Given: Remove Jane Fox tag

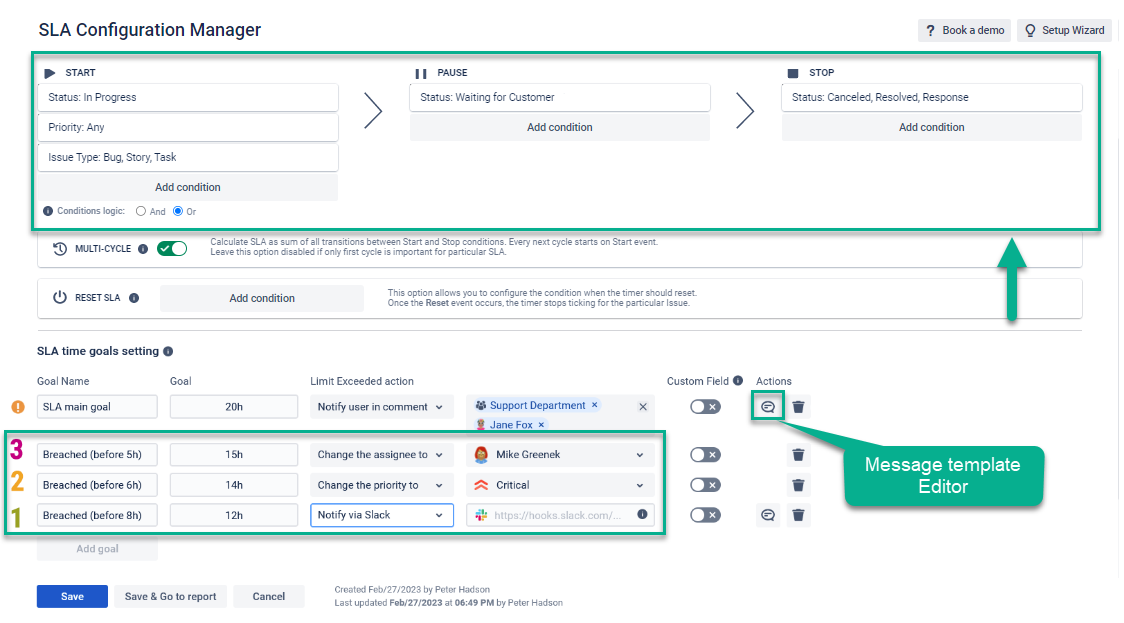Looking at the screenshot, I should click(x=541, y=424).
